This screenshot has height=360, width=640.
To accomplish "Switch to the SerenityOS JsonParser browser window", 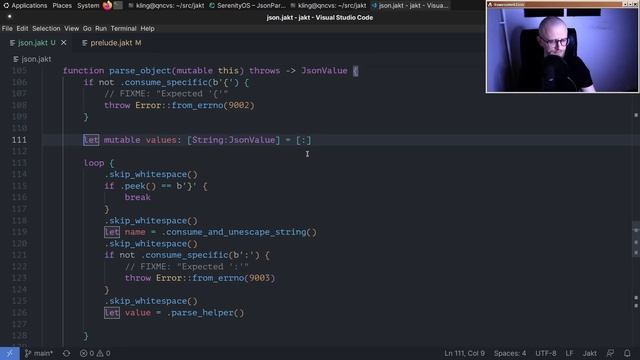I will pyautogui.click(x=247, y=6).
